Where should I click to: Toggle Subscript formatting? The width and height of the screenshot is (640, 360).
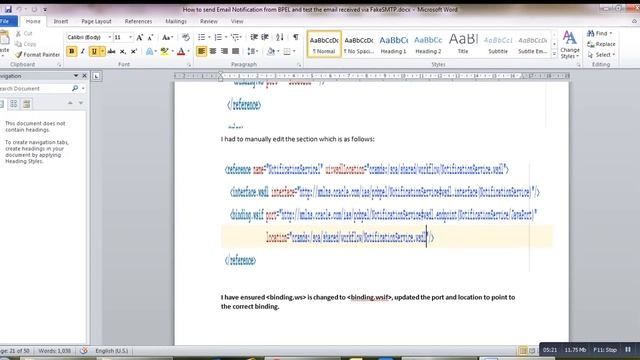[x=122, y=51]
